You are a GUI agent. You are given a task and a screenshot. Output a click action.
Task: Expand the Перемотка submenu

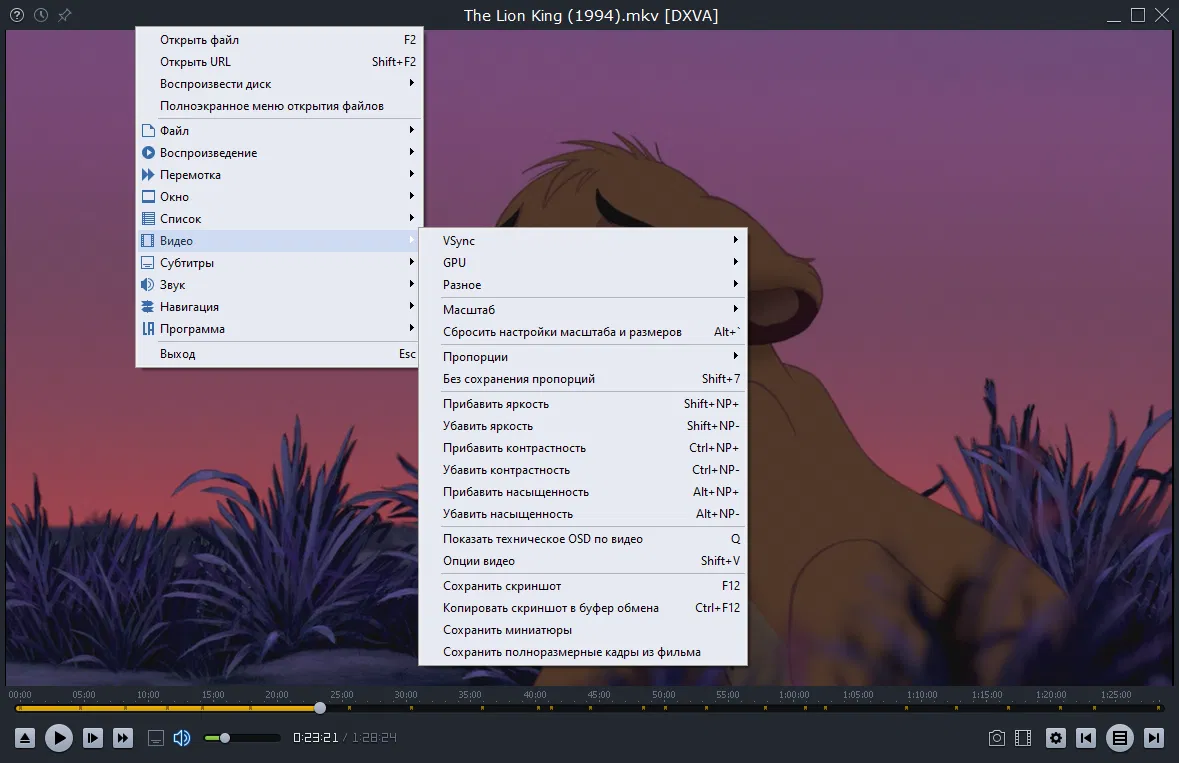pos(279,174)
